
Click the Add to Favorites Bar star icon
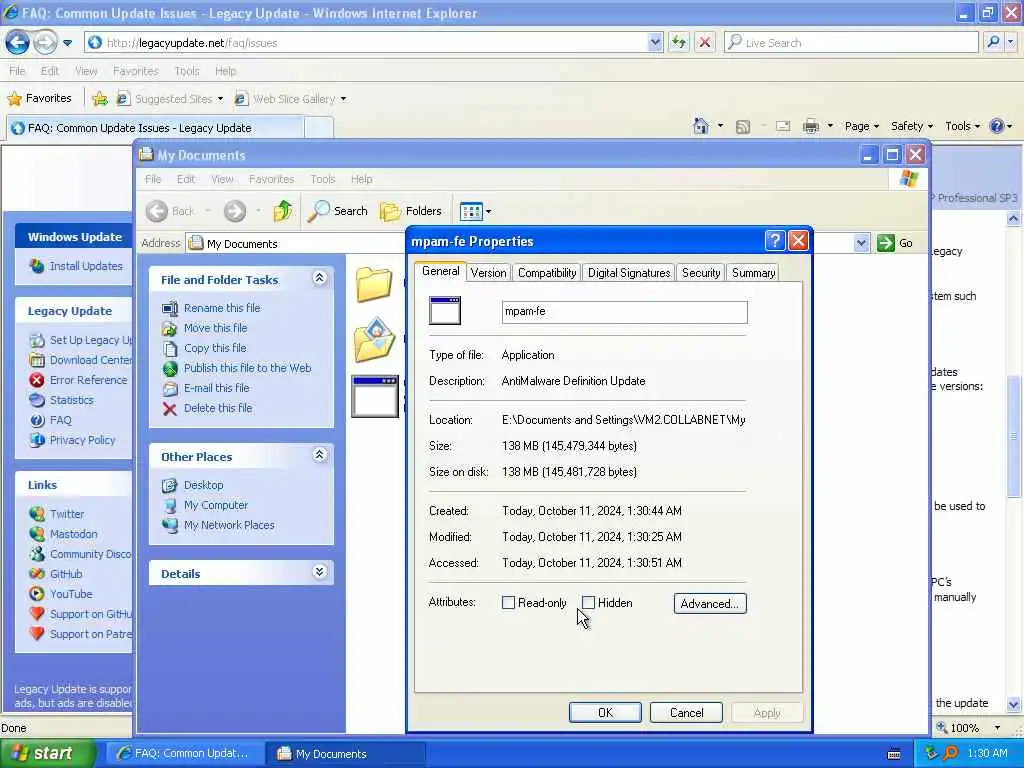click(x=100, y=99)
